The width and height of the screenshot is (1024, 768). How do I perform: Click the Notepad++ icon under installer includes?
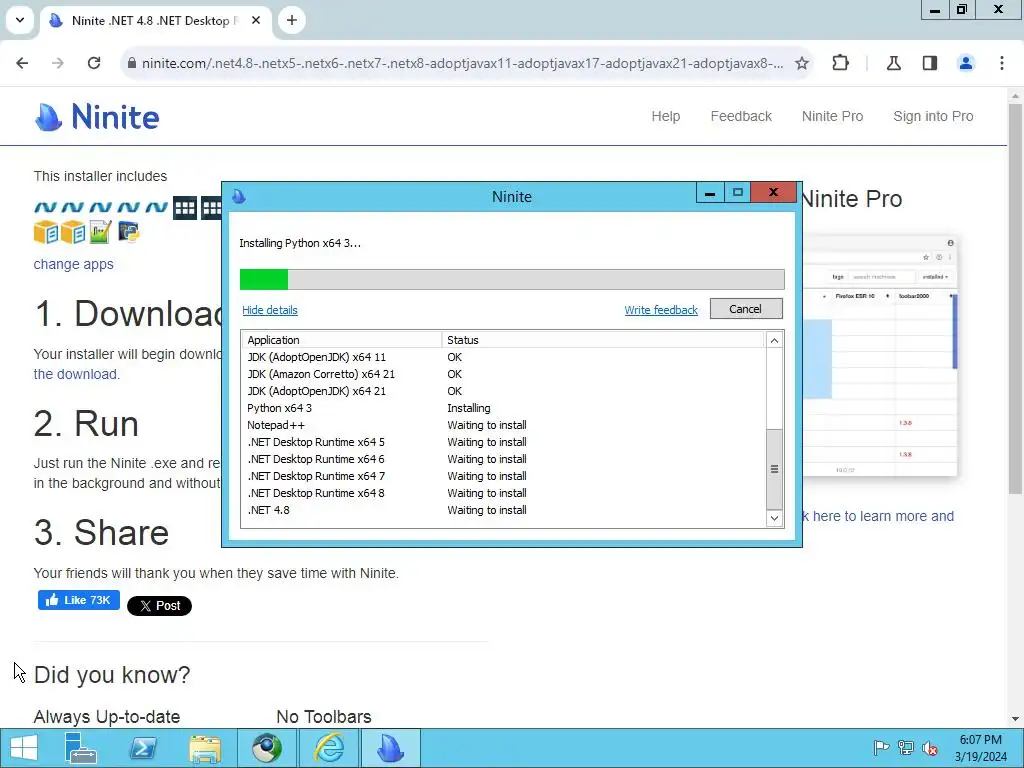click(101, 232)
